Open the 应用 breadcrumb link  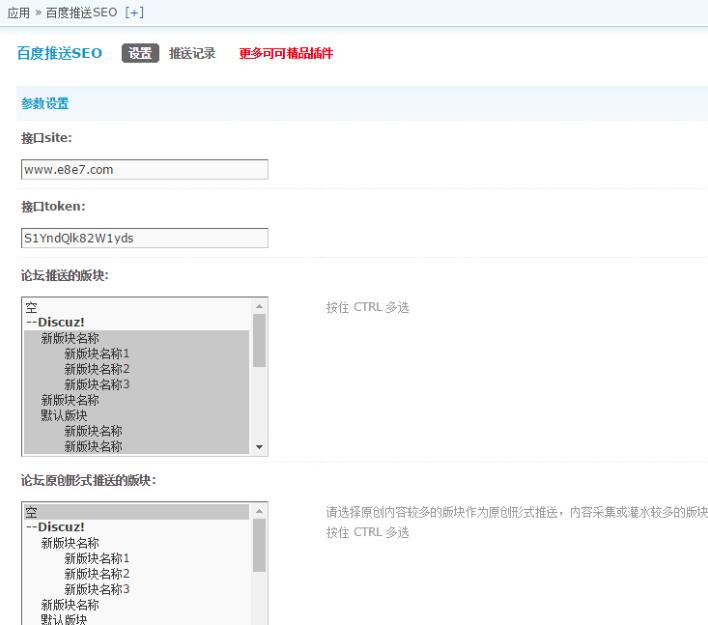click(19, 13)
